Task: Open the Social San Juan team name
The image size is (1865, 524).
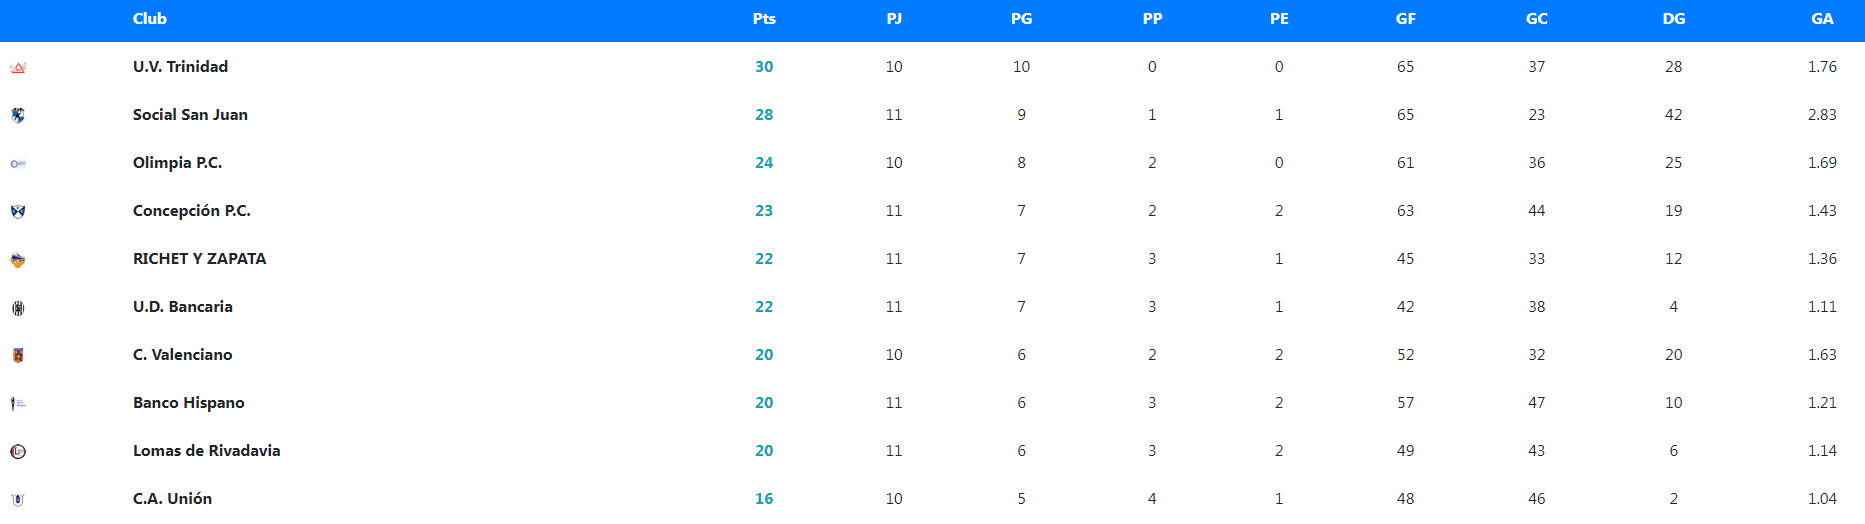Action: 190,115
